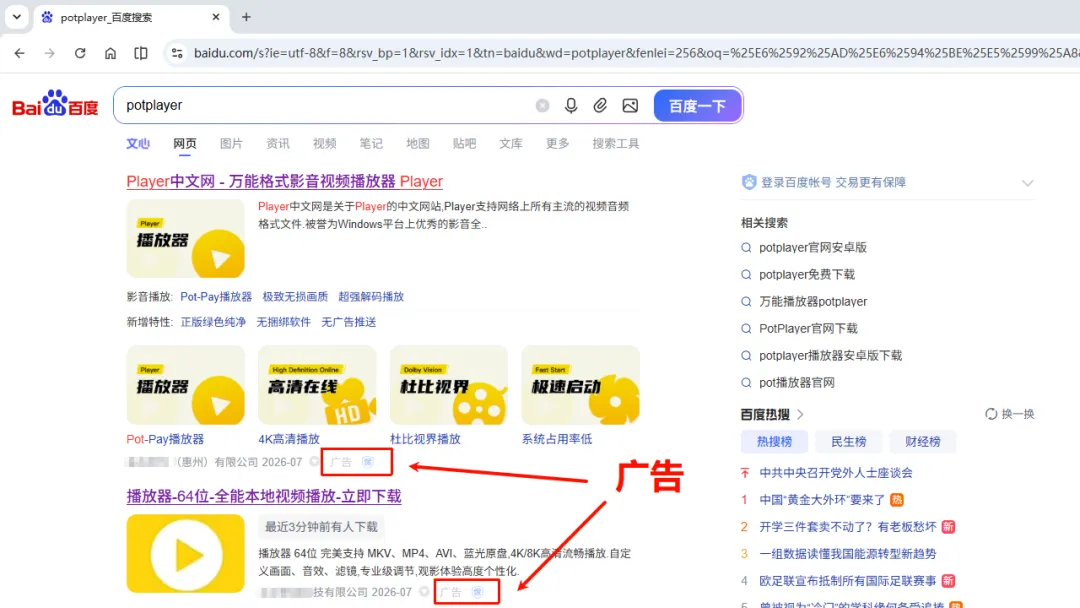The height and width of the screenshot is (608, 1080).
Task: Open hot topic 开学三件套卖不动了
Action: coord(848,527)
